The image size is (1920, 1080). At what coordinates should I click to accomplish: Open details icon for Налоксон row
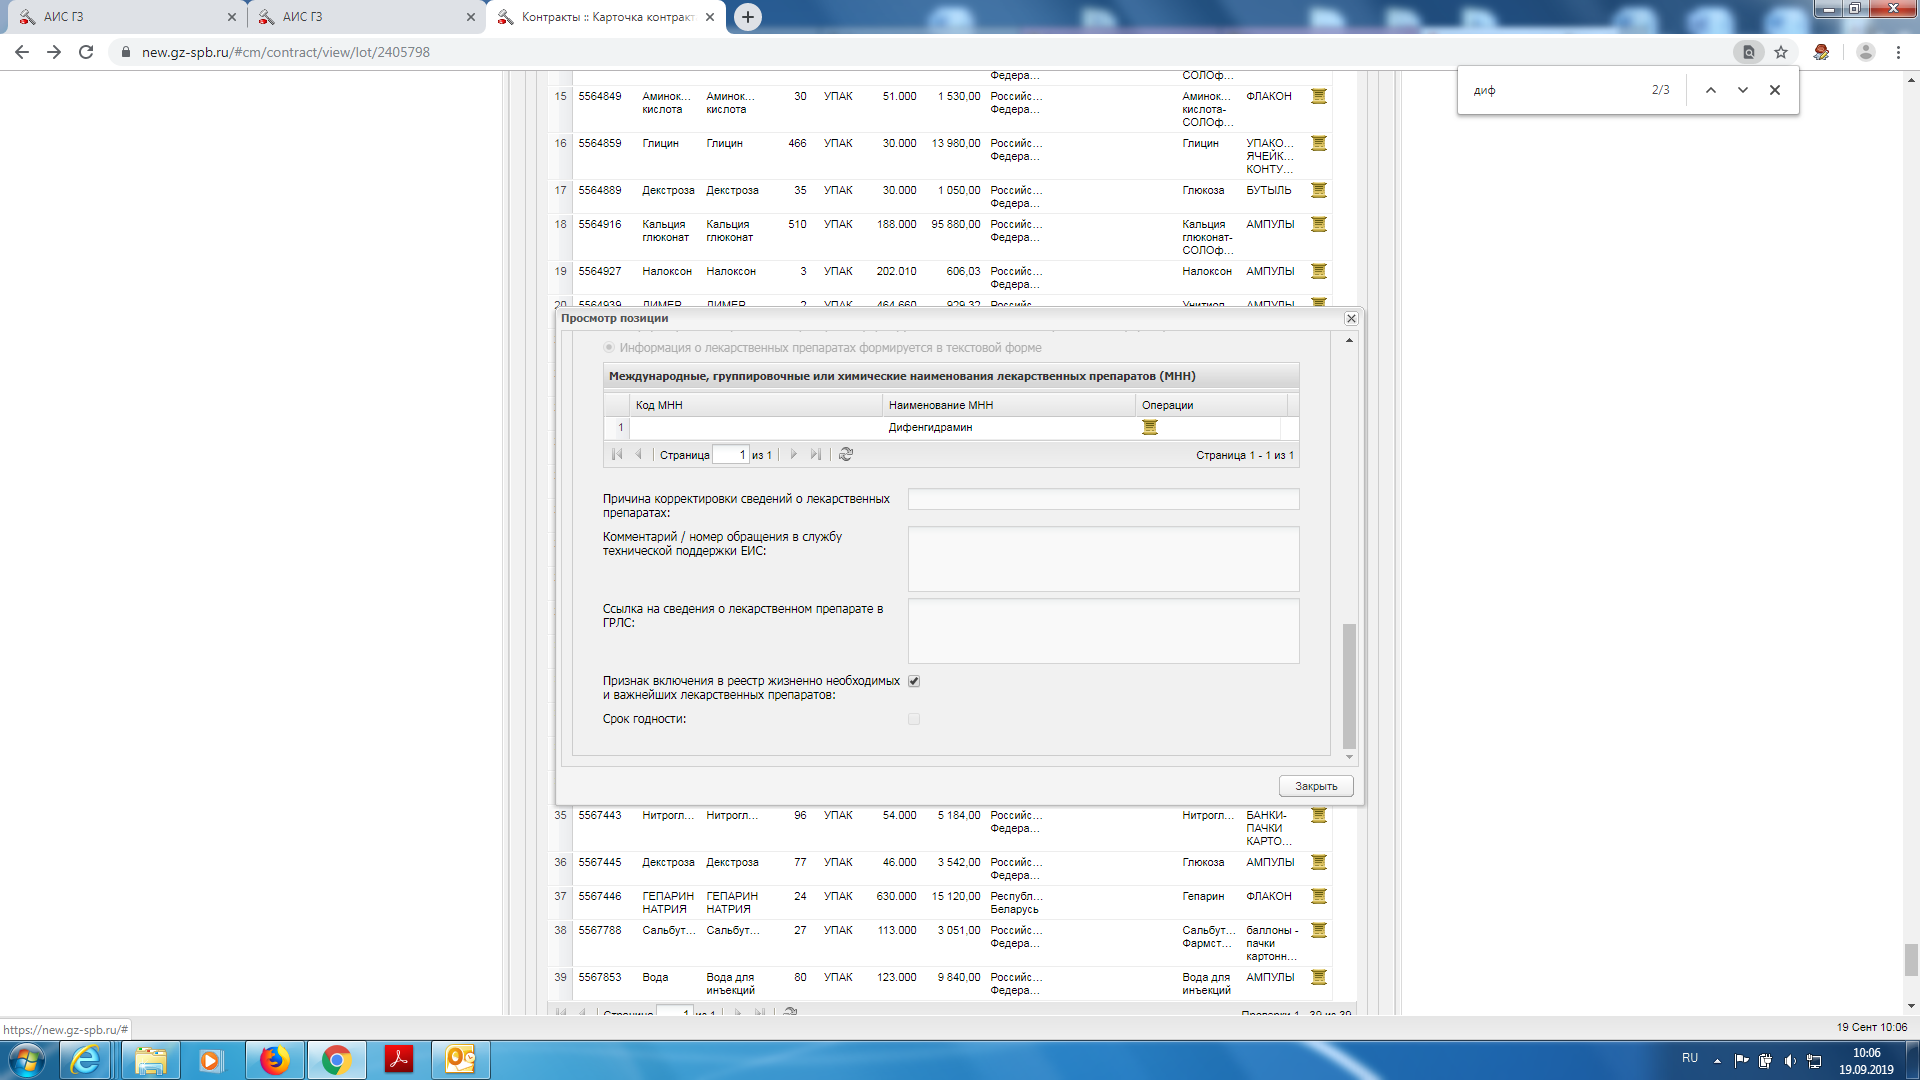coord(1319,272)
